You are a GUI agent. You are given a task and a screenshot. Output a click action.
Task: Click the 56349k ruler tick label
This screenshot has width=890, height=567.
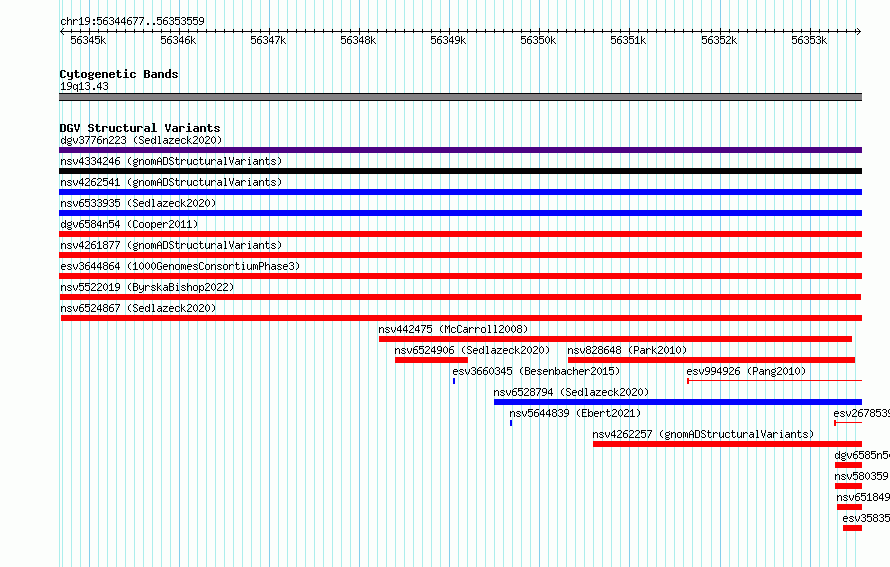click(448, 40)
